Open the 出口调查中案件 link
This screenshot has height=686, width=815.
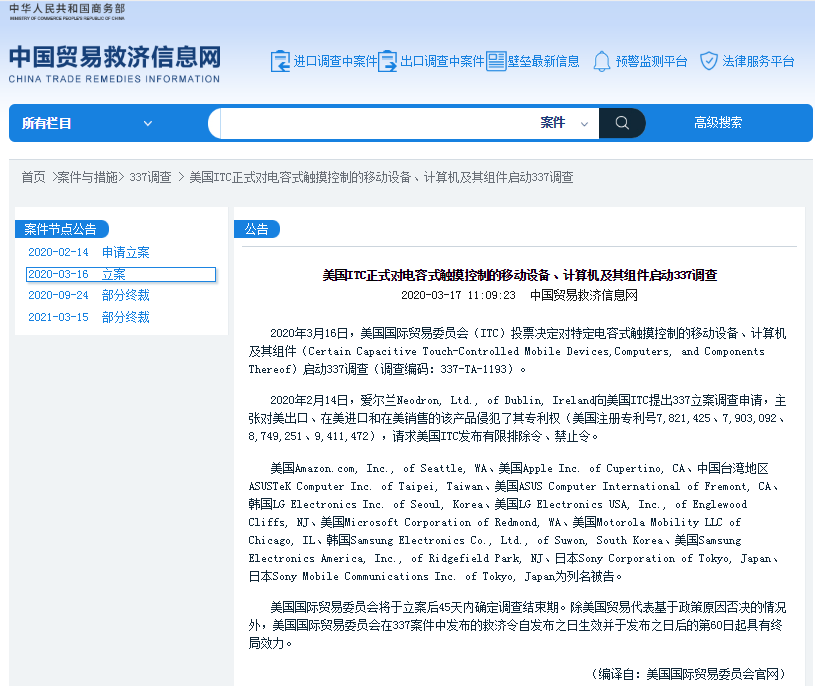pos(442,61)
